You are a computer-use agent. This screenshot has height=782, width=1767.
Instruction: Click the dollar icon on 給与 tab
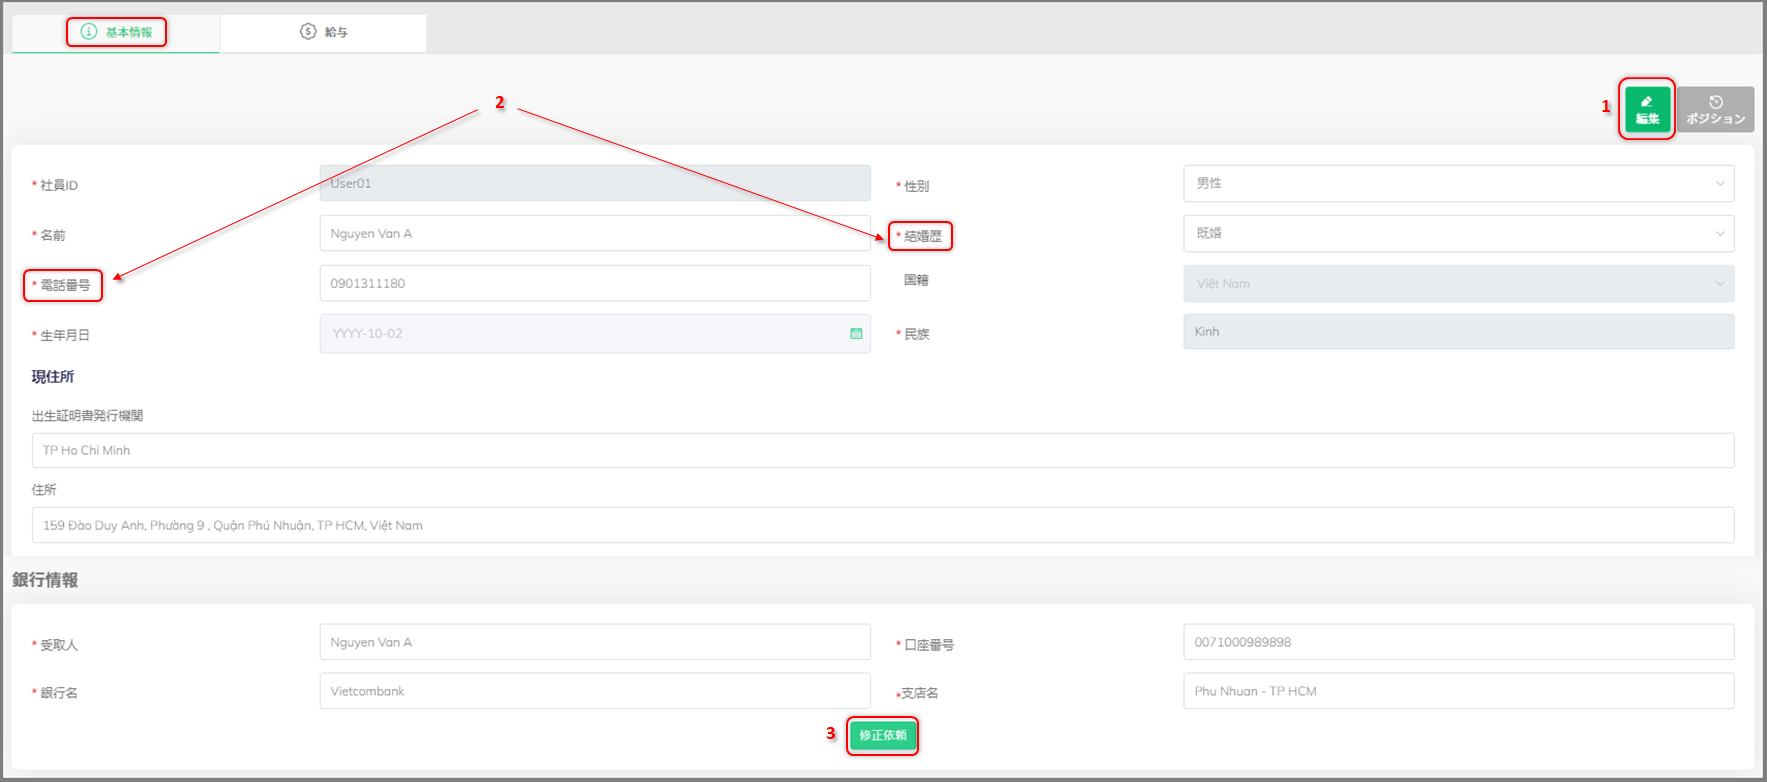[x=308, y=32]
